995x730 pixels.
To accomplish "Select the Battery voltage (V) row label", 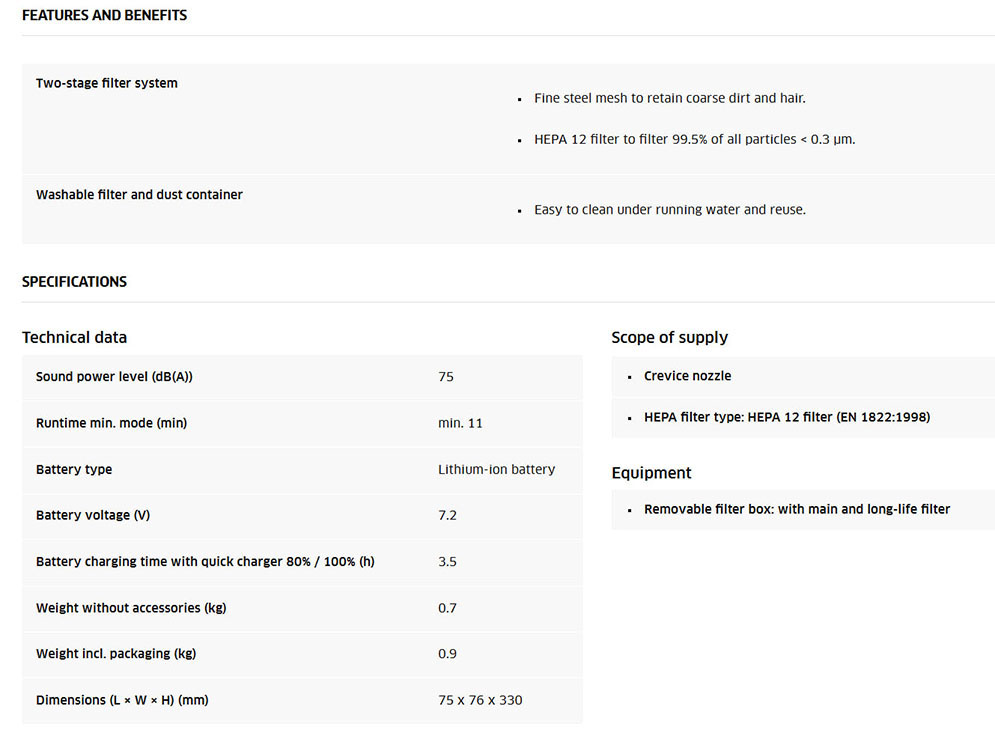I will [x=93, y=515].
